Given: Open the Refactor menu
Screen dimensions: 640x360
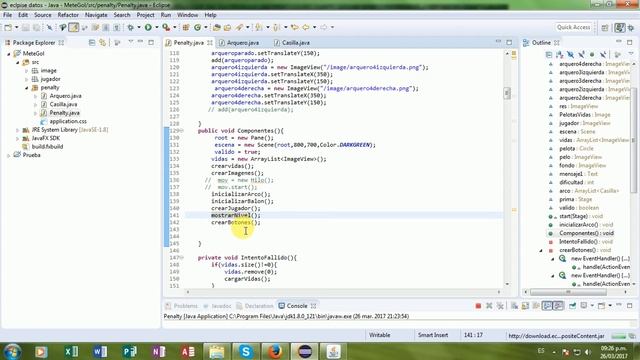Looking at the screenshot, I should tap(68, 15).
